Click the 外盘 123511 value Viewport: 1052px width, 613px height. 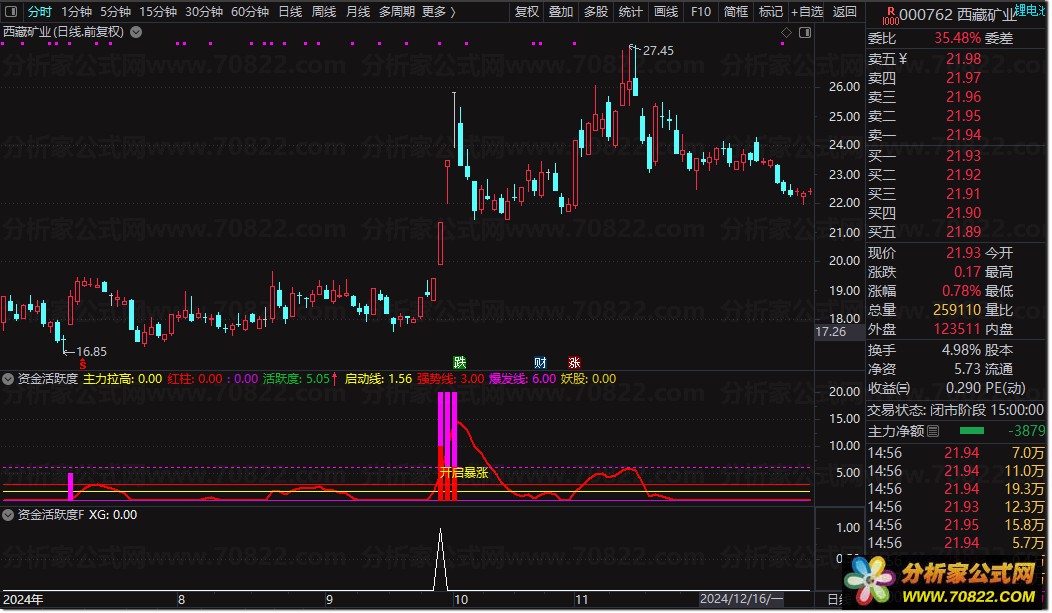click(x=957, y=329)
